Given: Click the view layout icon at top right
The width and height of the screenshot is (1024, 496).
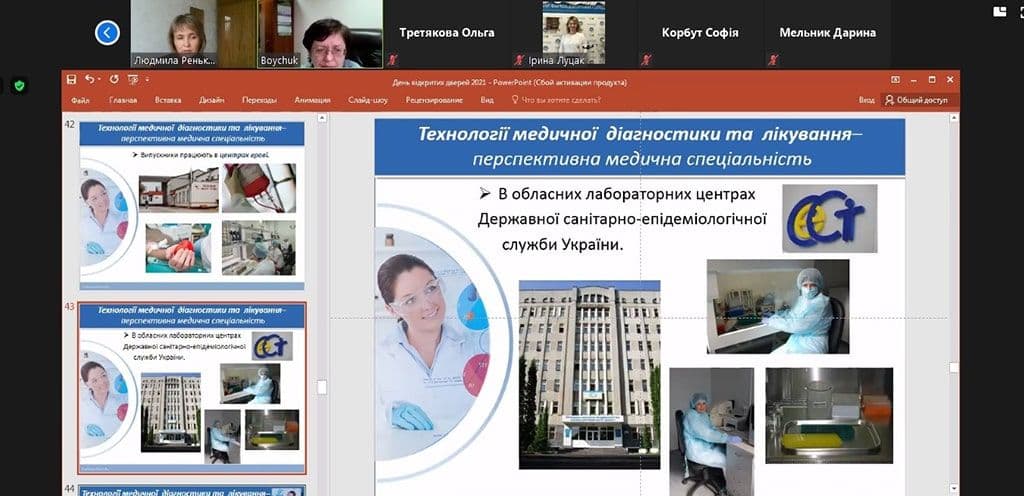Looking at the screenshot, I should point(999,11).
